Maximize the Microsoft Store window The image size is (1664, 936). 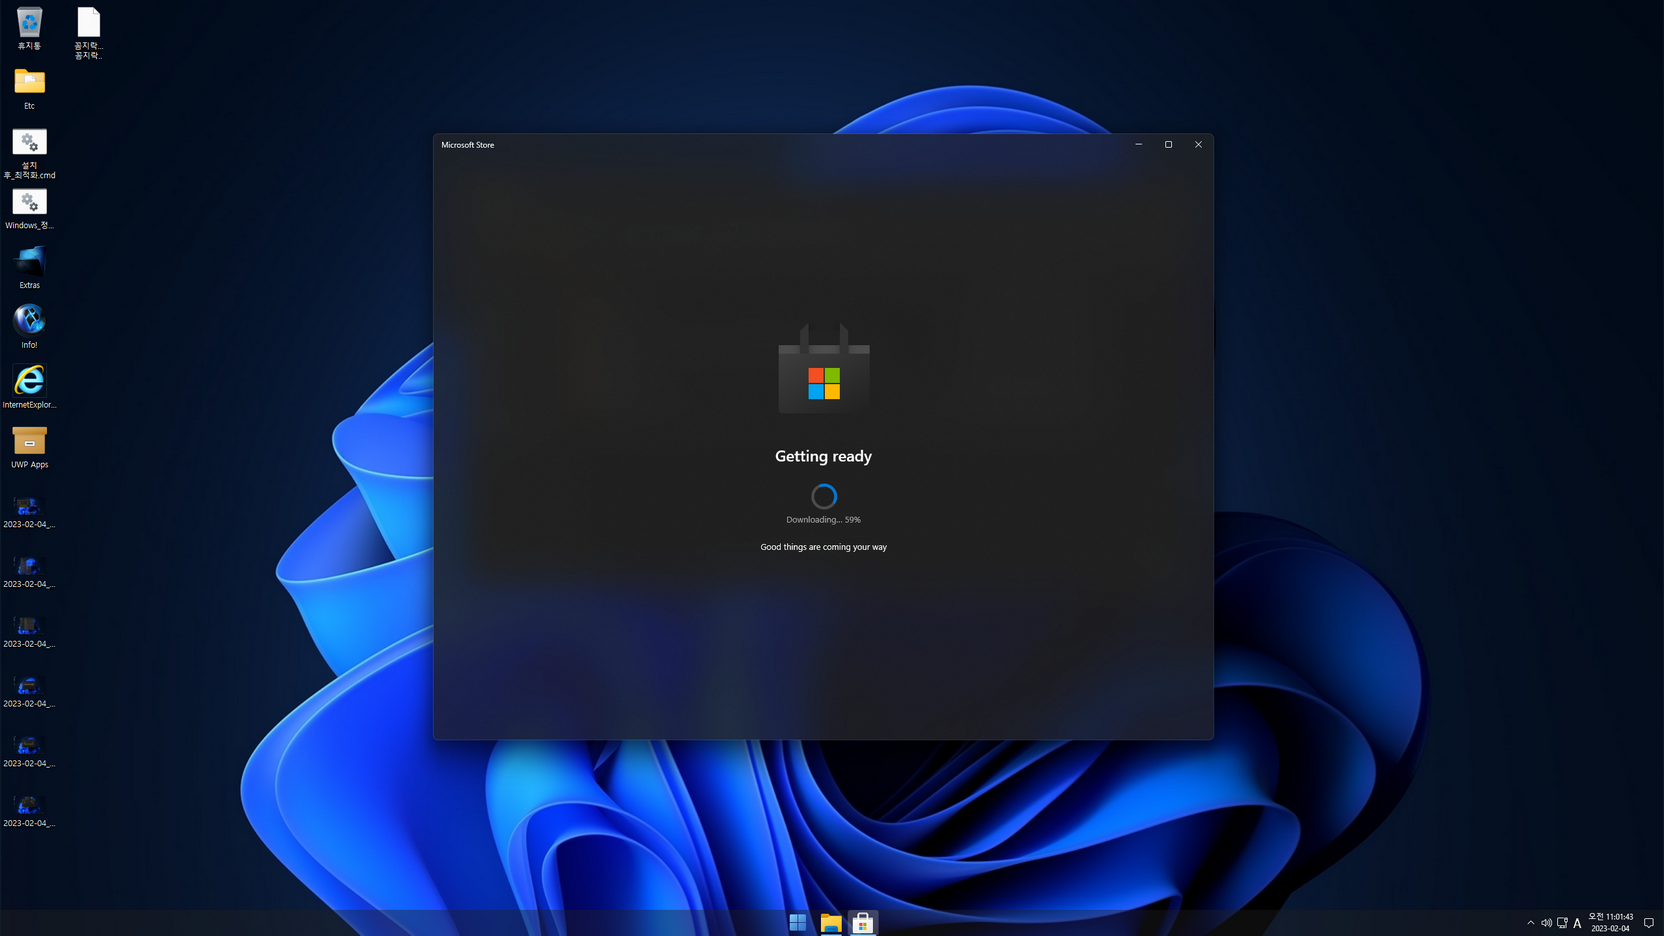coord(1168,145)
